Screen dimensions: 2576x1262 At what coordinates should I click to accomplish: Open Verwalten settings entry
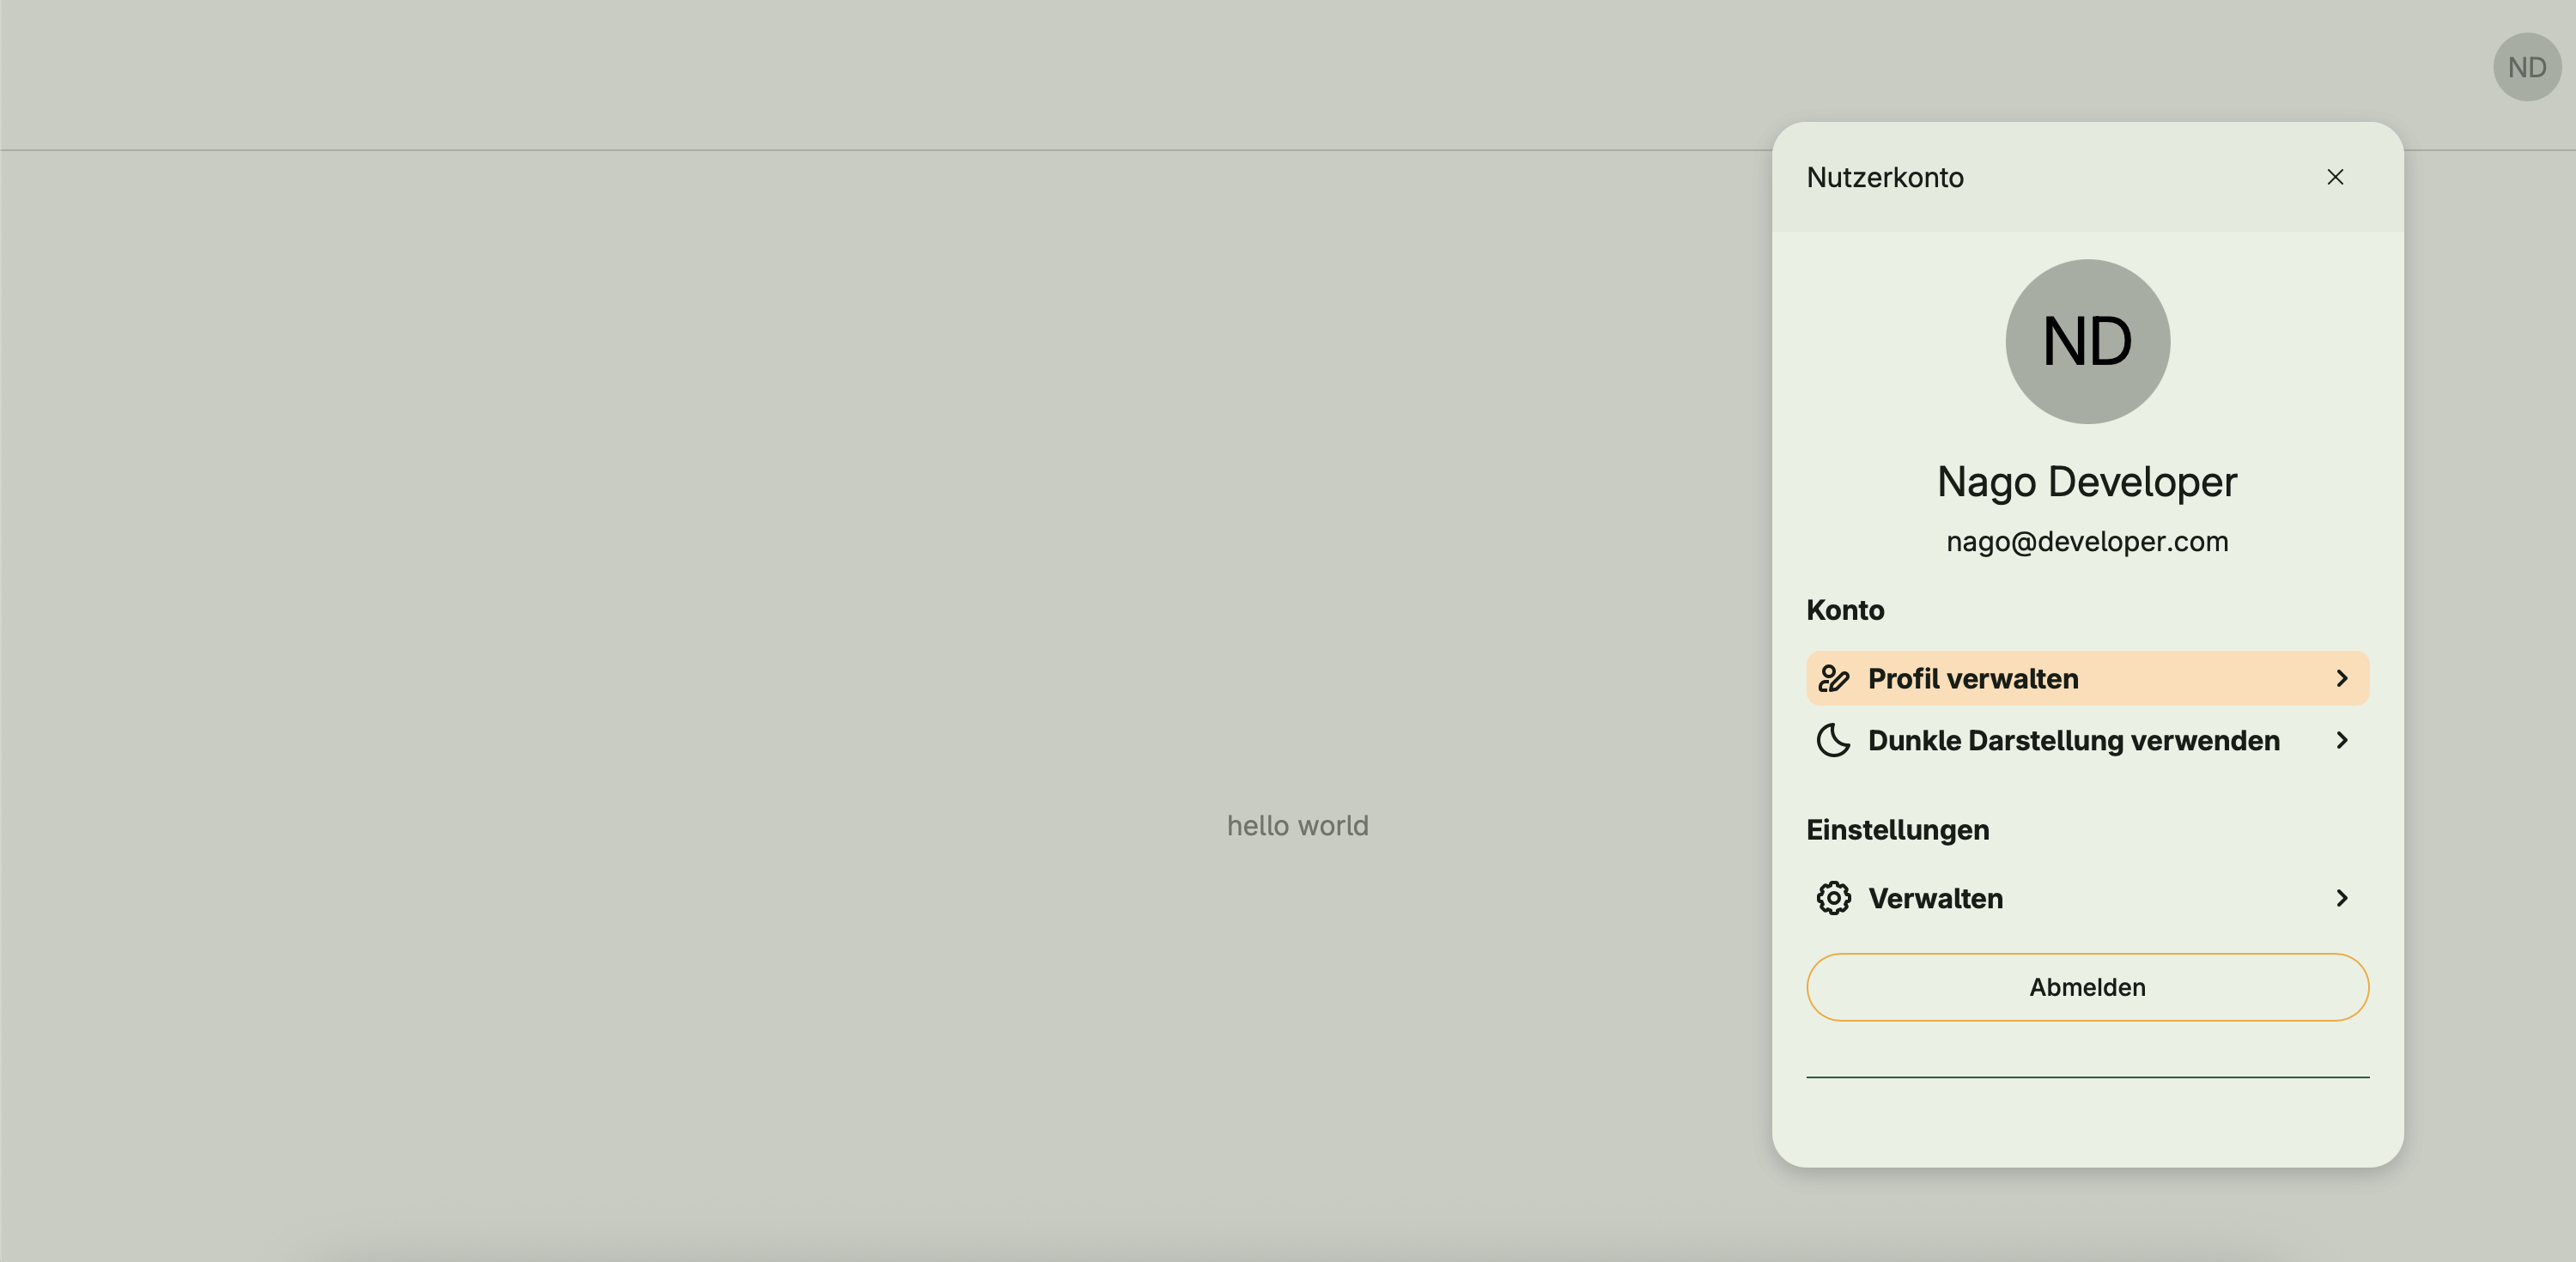coord(1935,898)
